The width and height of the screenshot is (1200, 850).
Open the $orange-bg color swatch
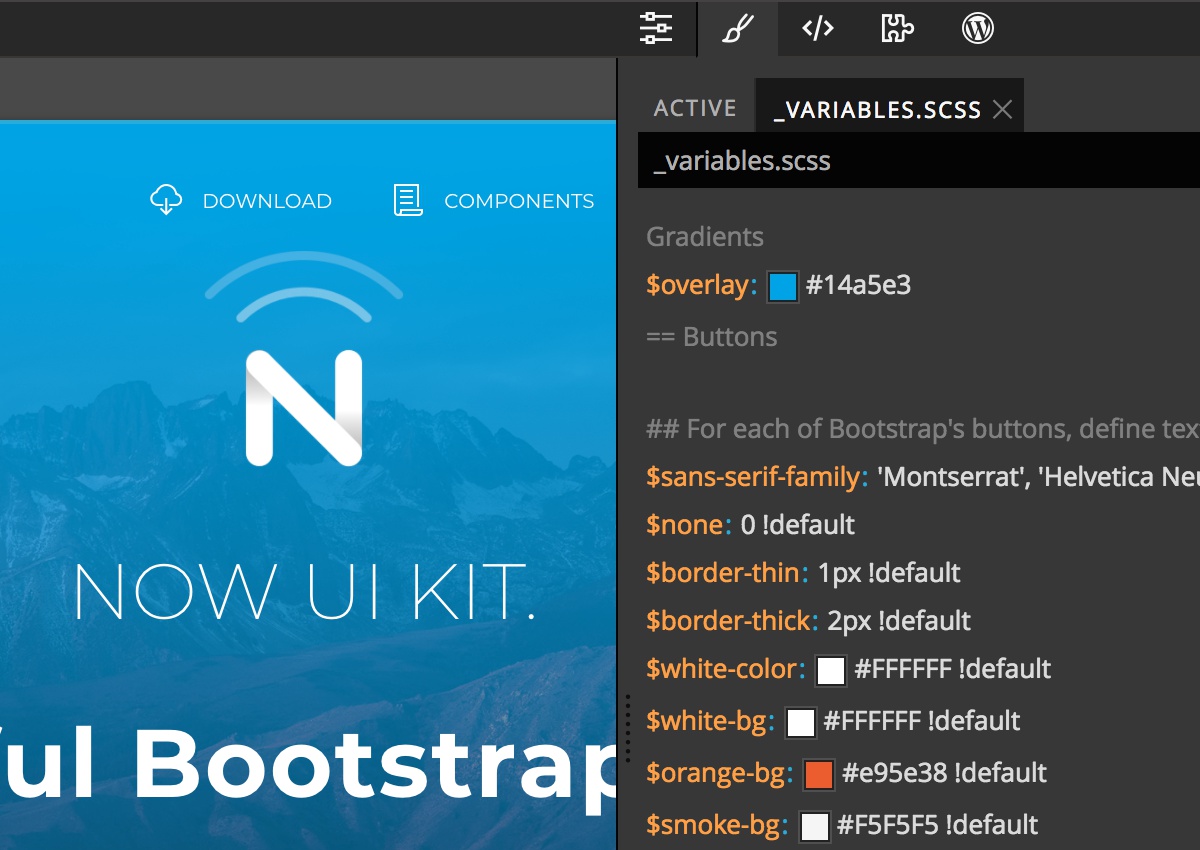click(819, 774)
